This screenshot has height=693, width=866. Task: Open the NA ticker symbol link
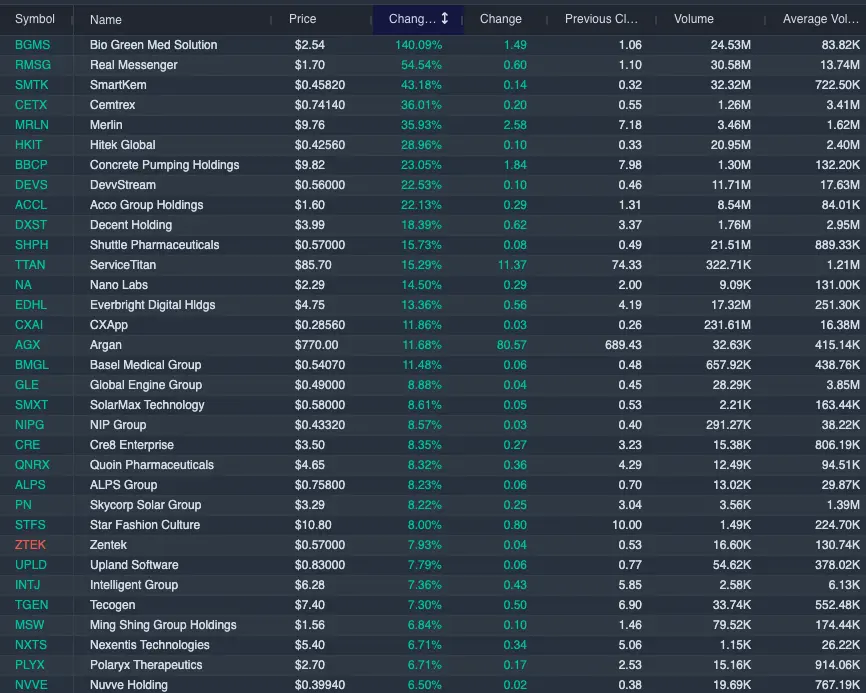tap(23, 285)
